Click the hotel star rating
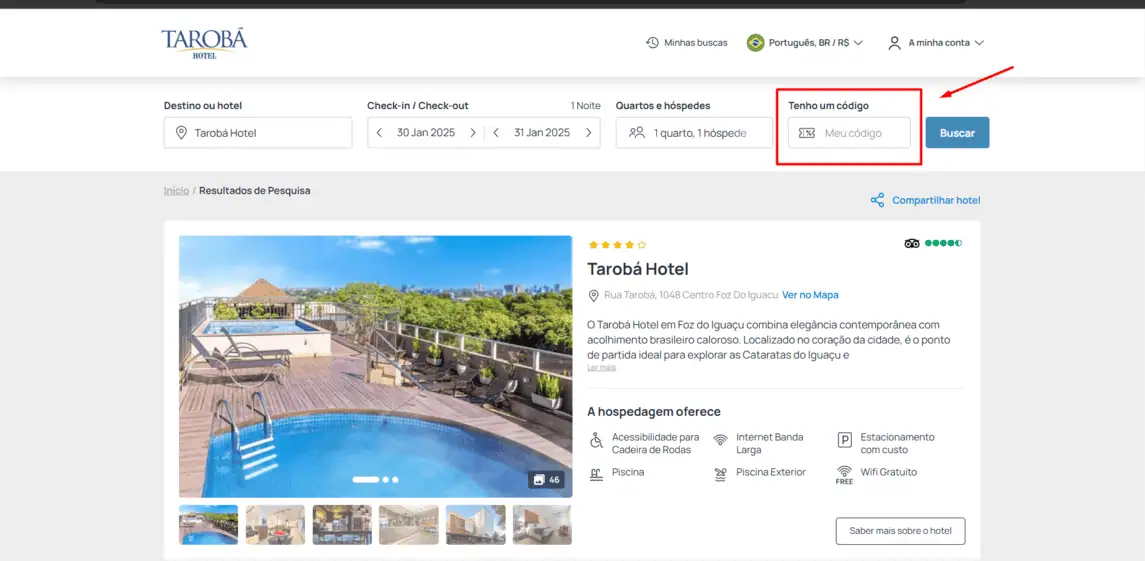The height and width of the screenshot is (561, 1145). point(618,245)
